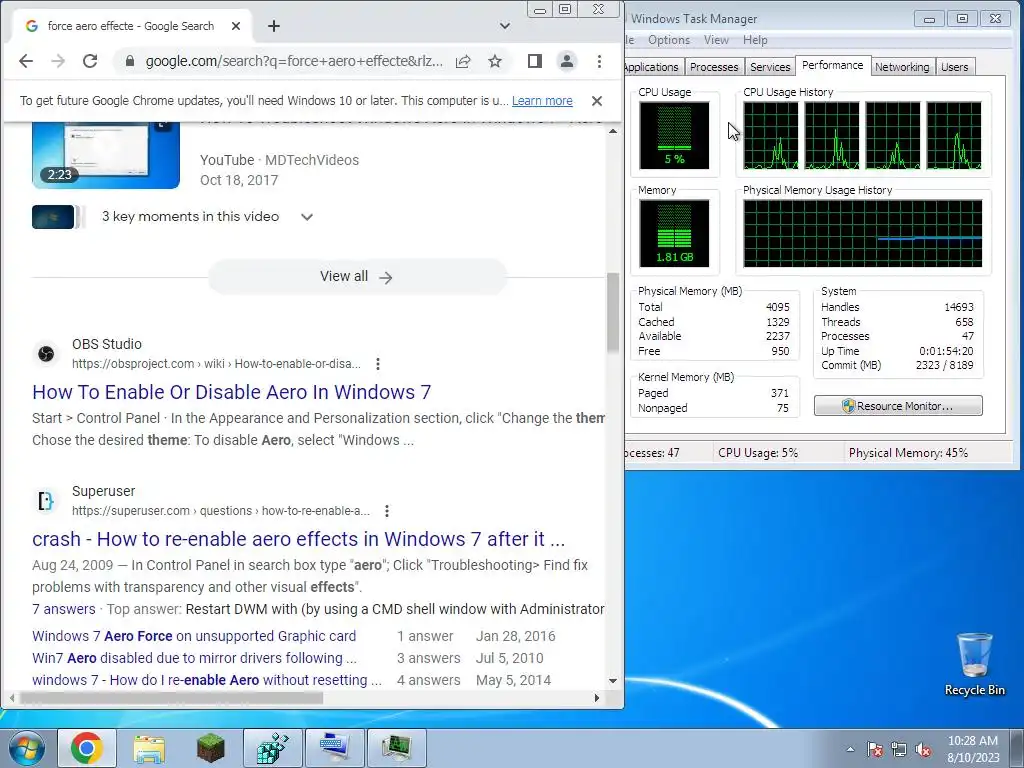Click the on-screen keyboard monitor taskbar icon
This screenshot has width=1024, height=768.
334,748
